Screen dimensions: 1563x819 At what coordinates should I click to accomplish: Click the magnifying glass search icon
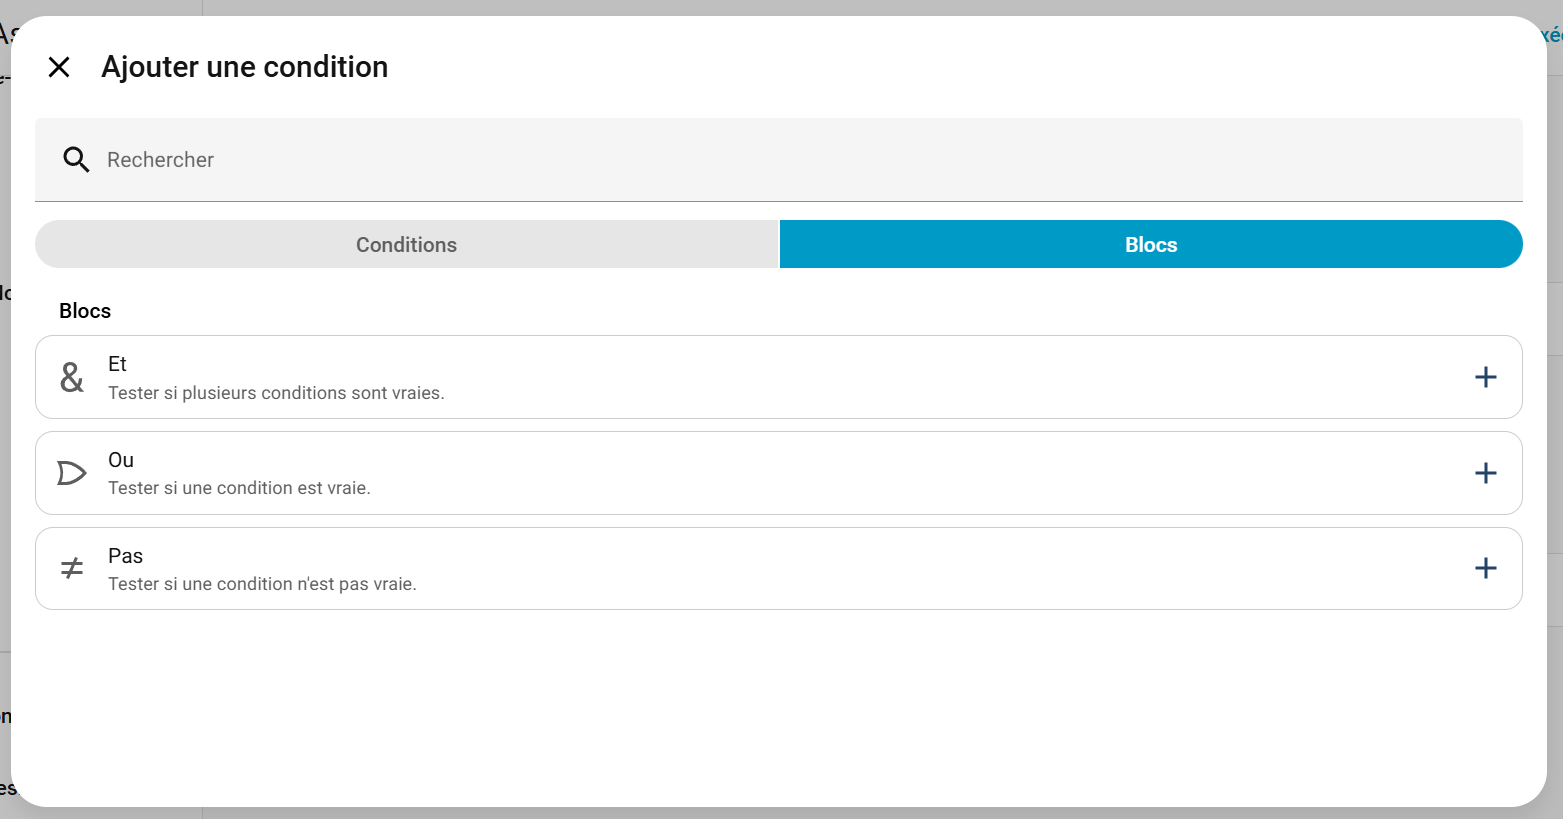[76, 160]
